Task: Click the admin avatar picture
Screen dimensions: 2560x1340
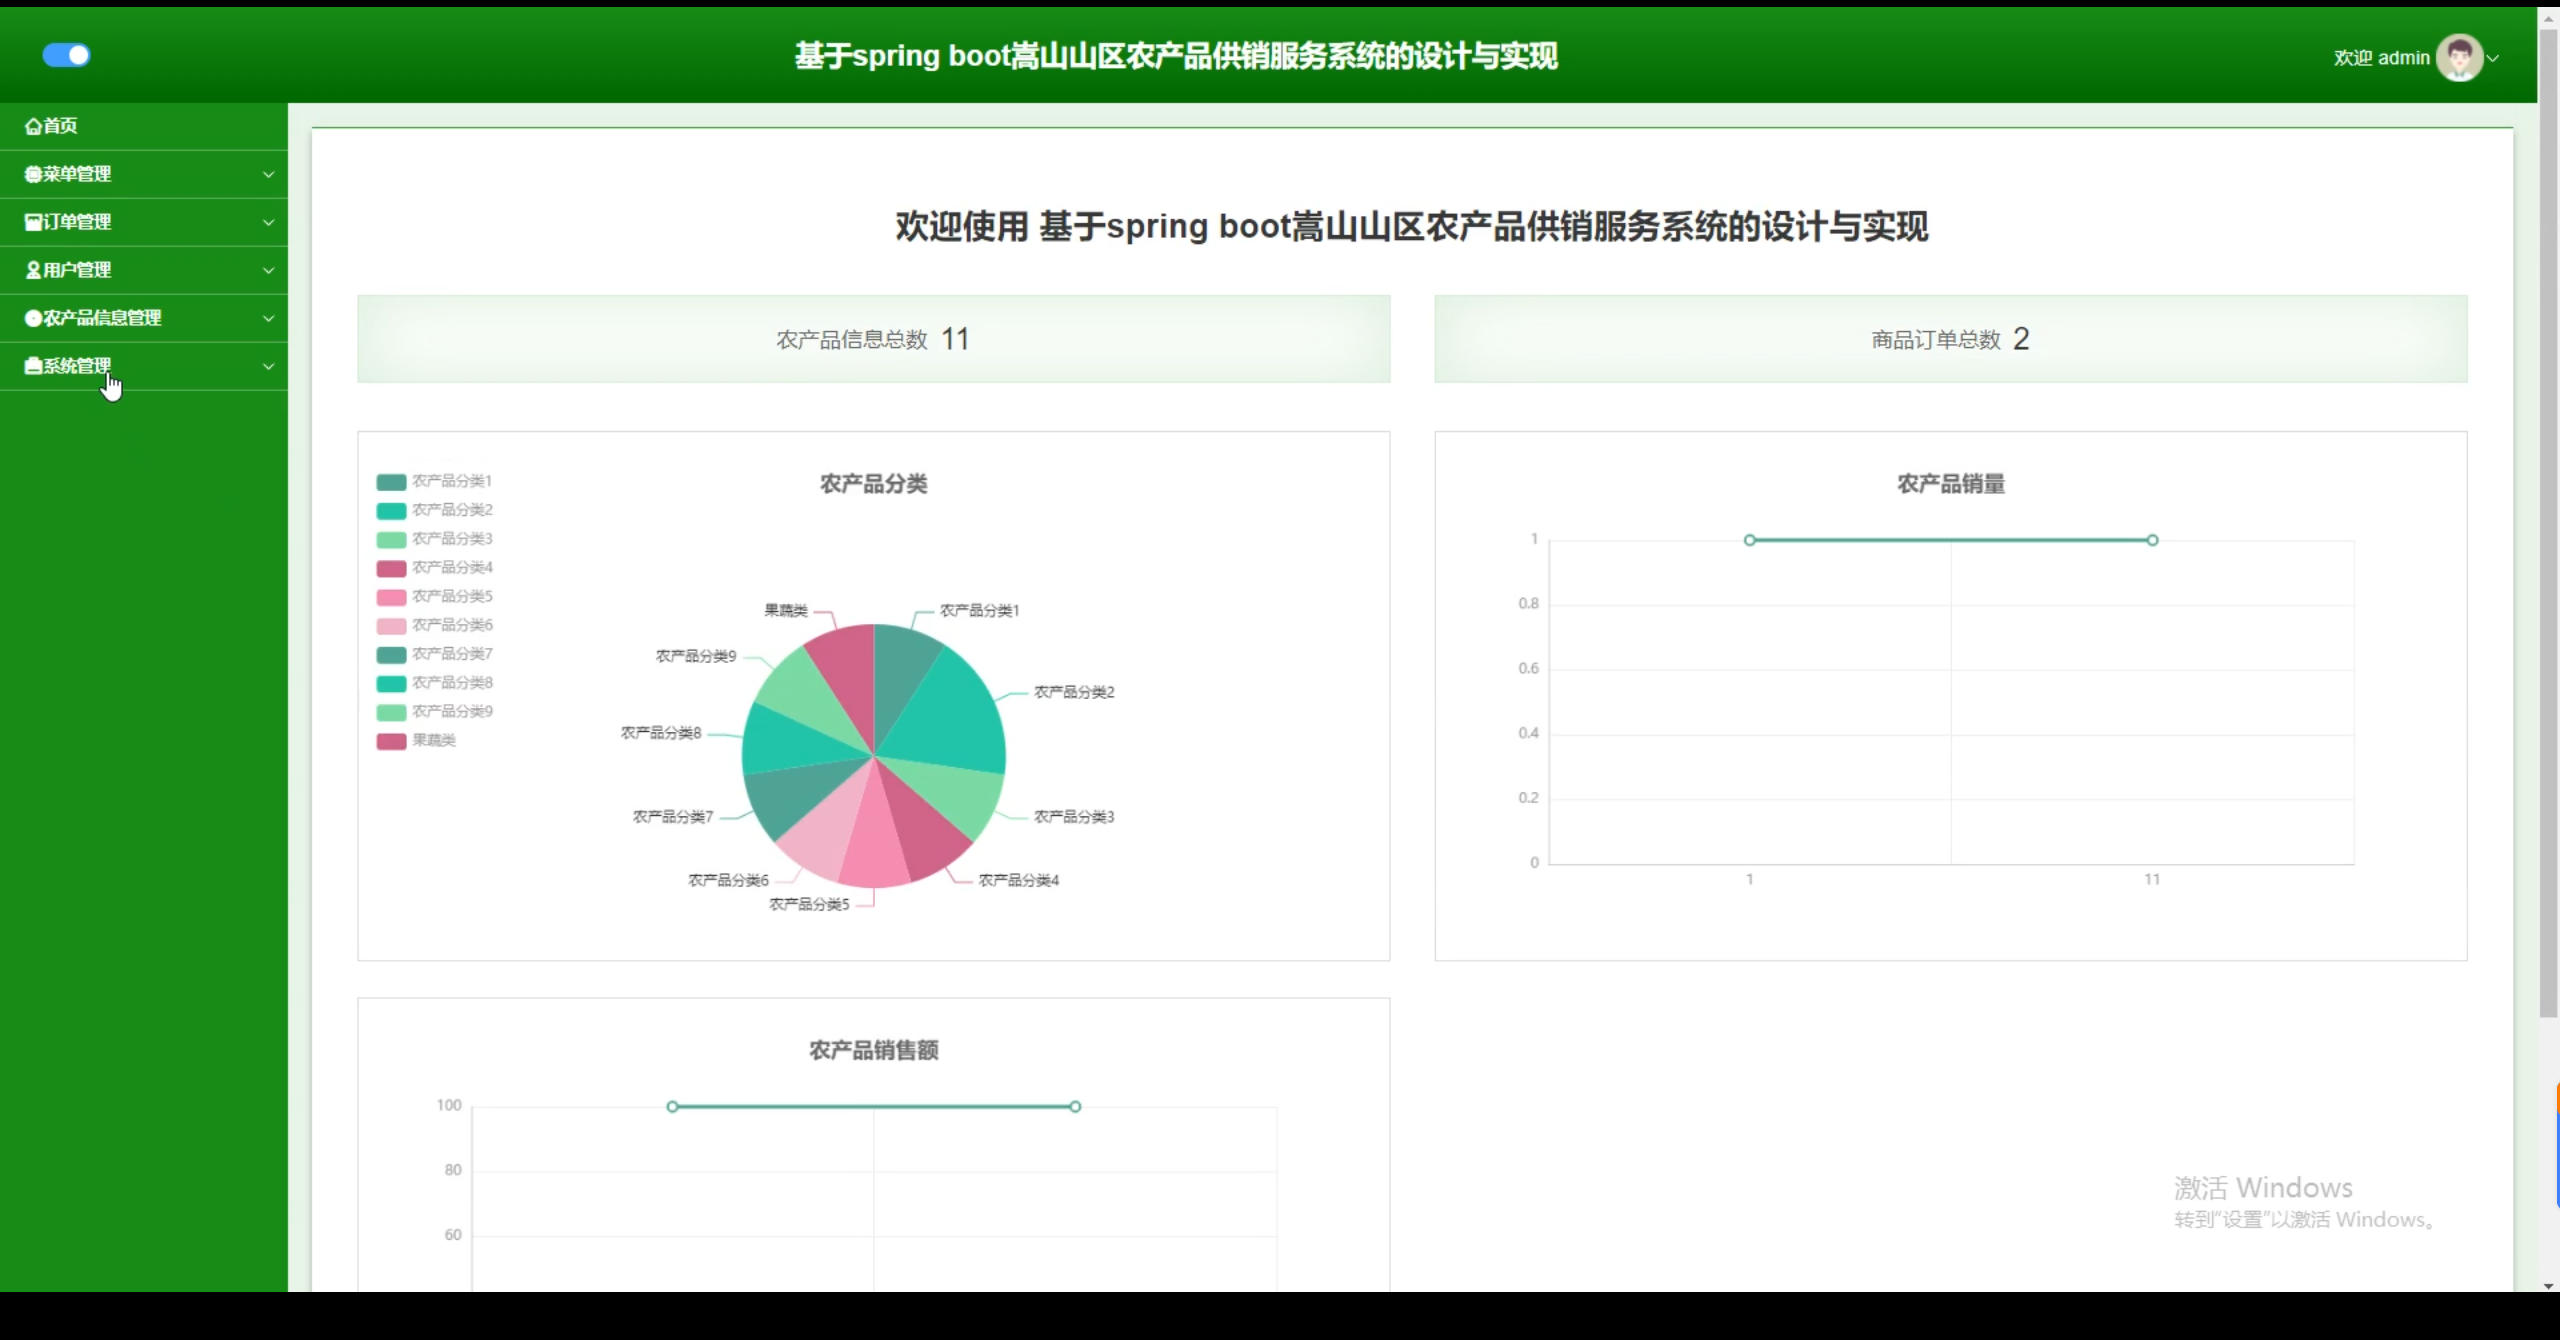Action: click(2458, 57)
